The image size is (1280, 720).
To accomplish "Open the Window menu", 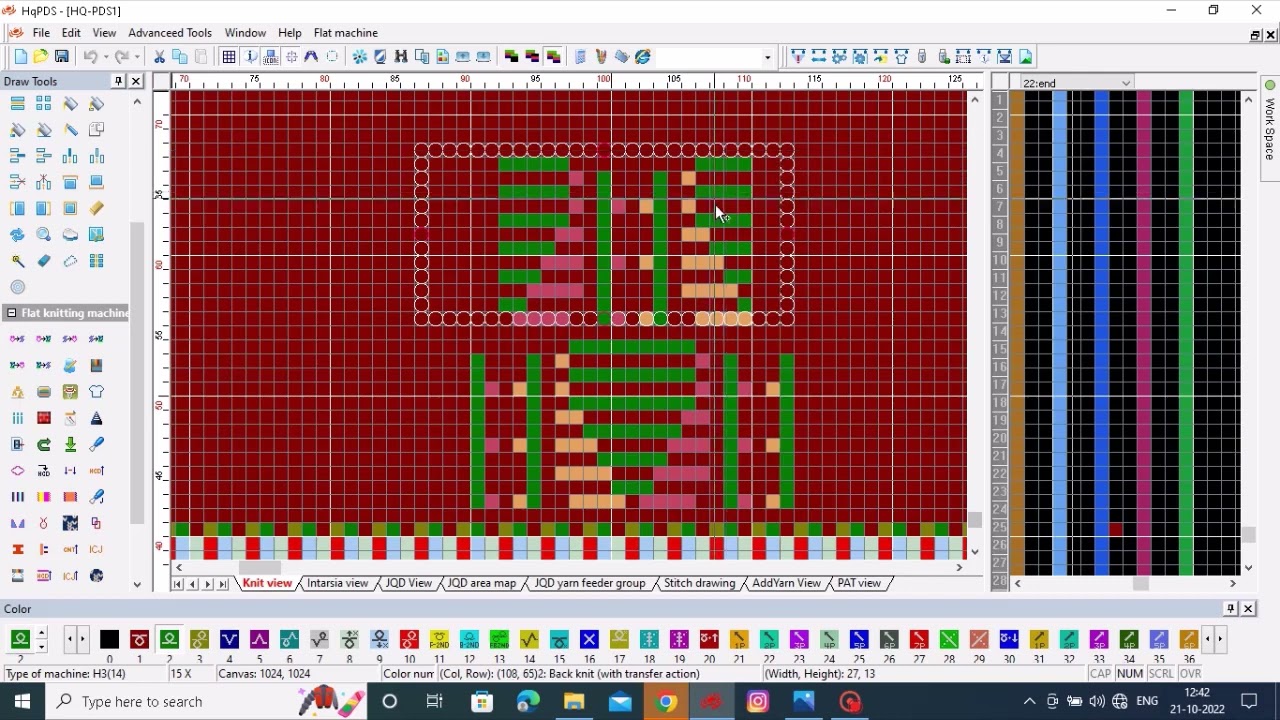I will [245, 33].
